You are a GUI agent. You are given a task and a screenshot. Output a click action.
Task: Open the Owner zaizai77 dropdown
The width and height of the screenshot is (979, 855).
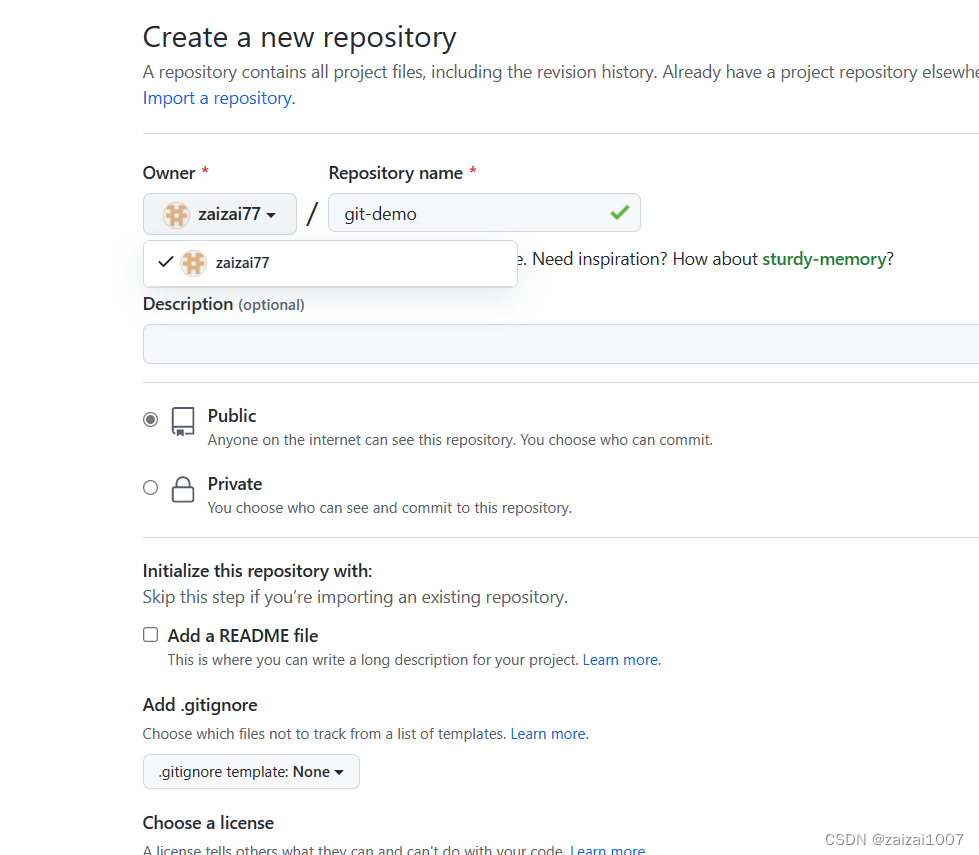[x=220, y=214]
